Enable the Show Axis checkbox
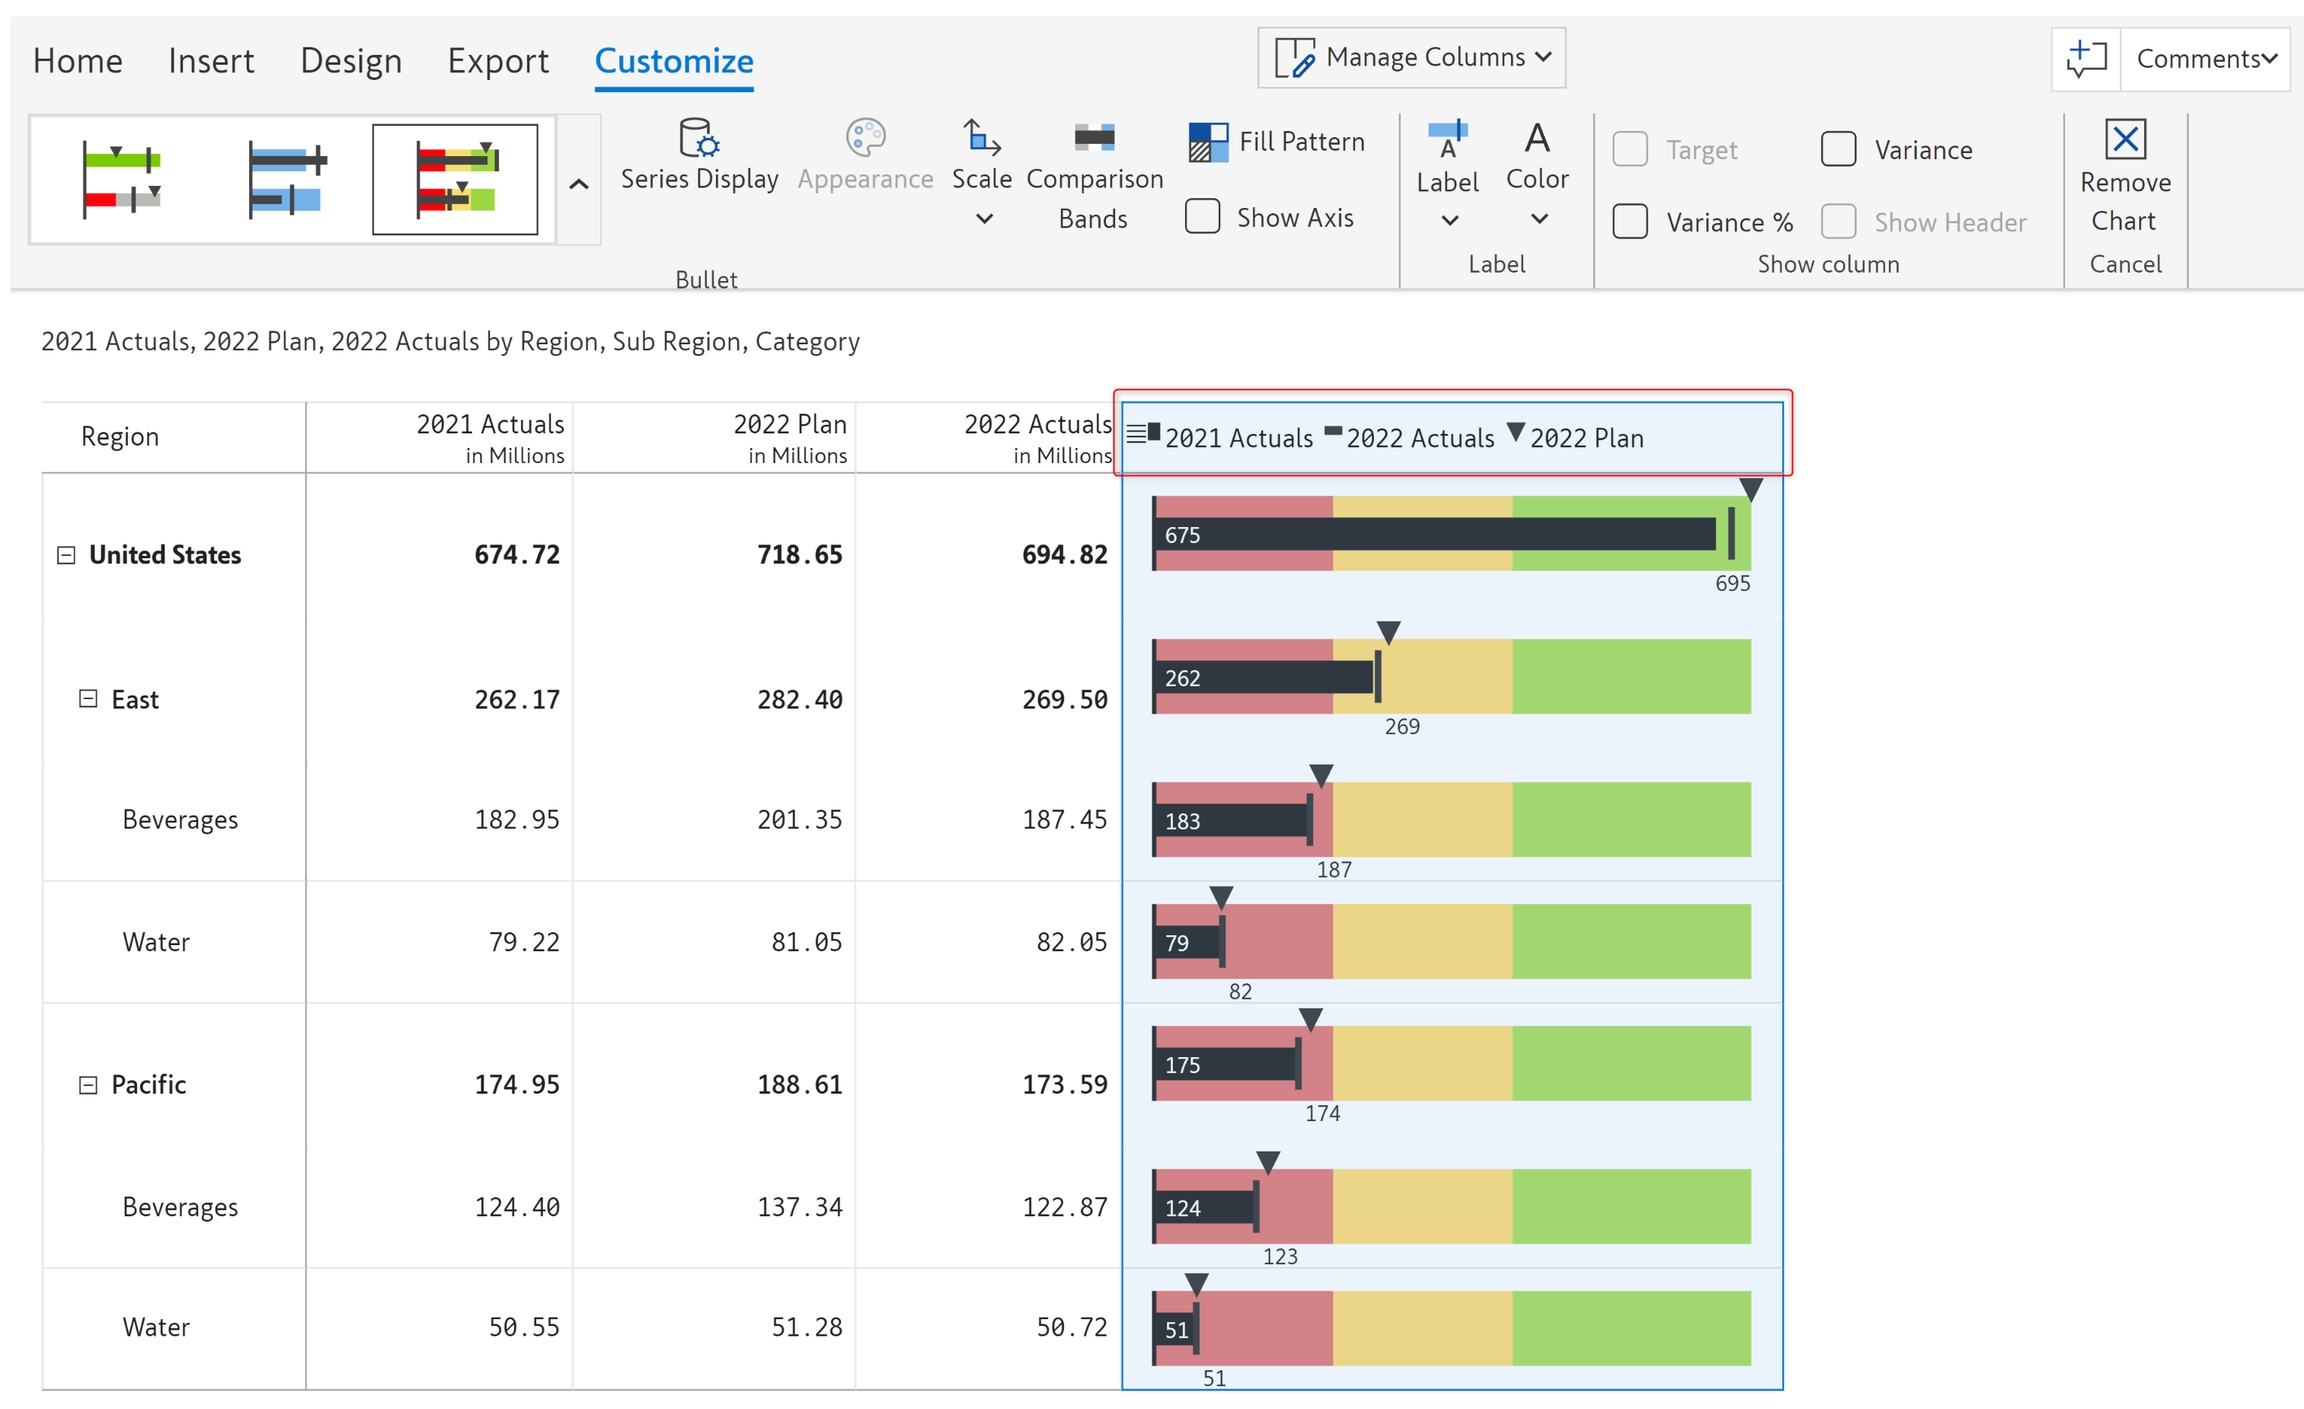2304x1409 pixels. pyautogui.click(x=1202, y=217)
